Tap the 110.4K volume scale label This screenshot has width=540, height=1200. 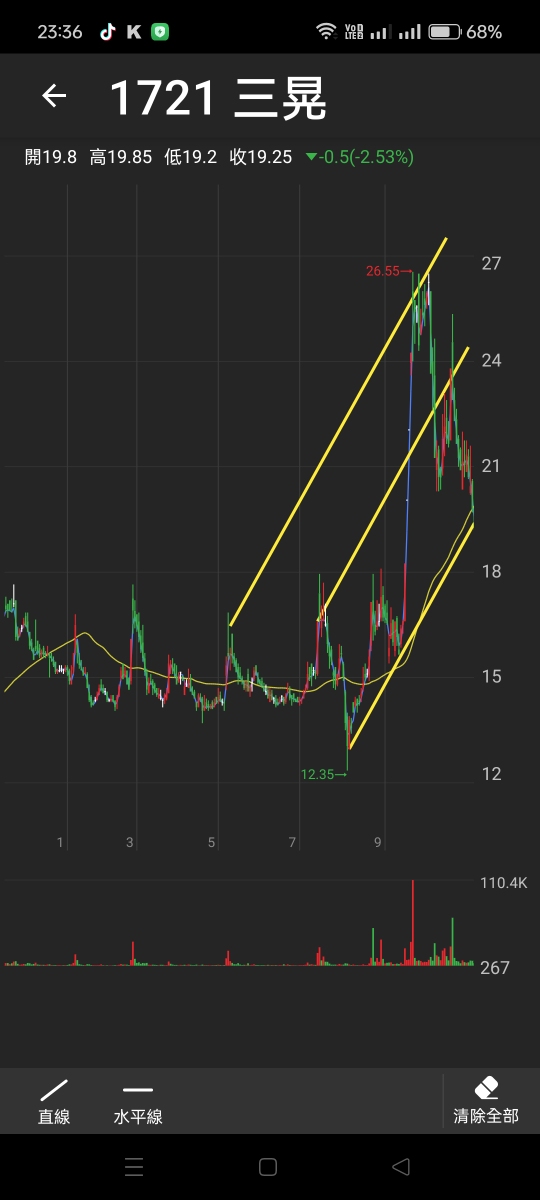pos(505,883)
